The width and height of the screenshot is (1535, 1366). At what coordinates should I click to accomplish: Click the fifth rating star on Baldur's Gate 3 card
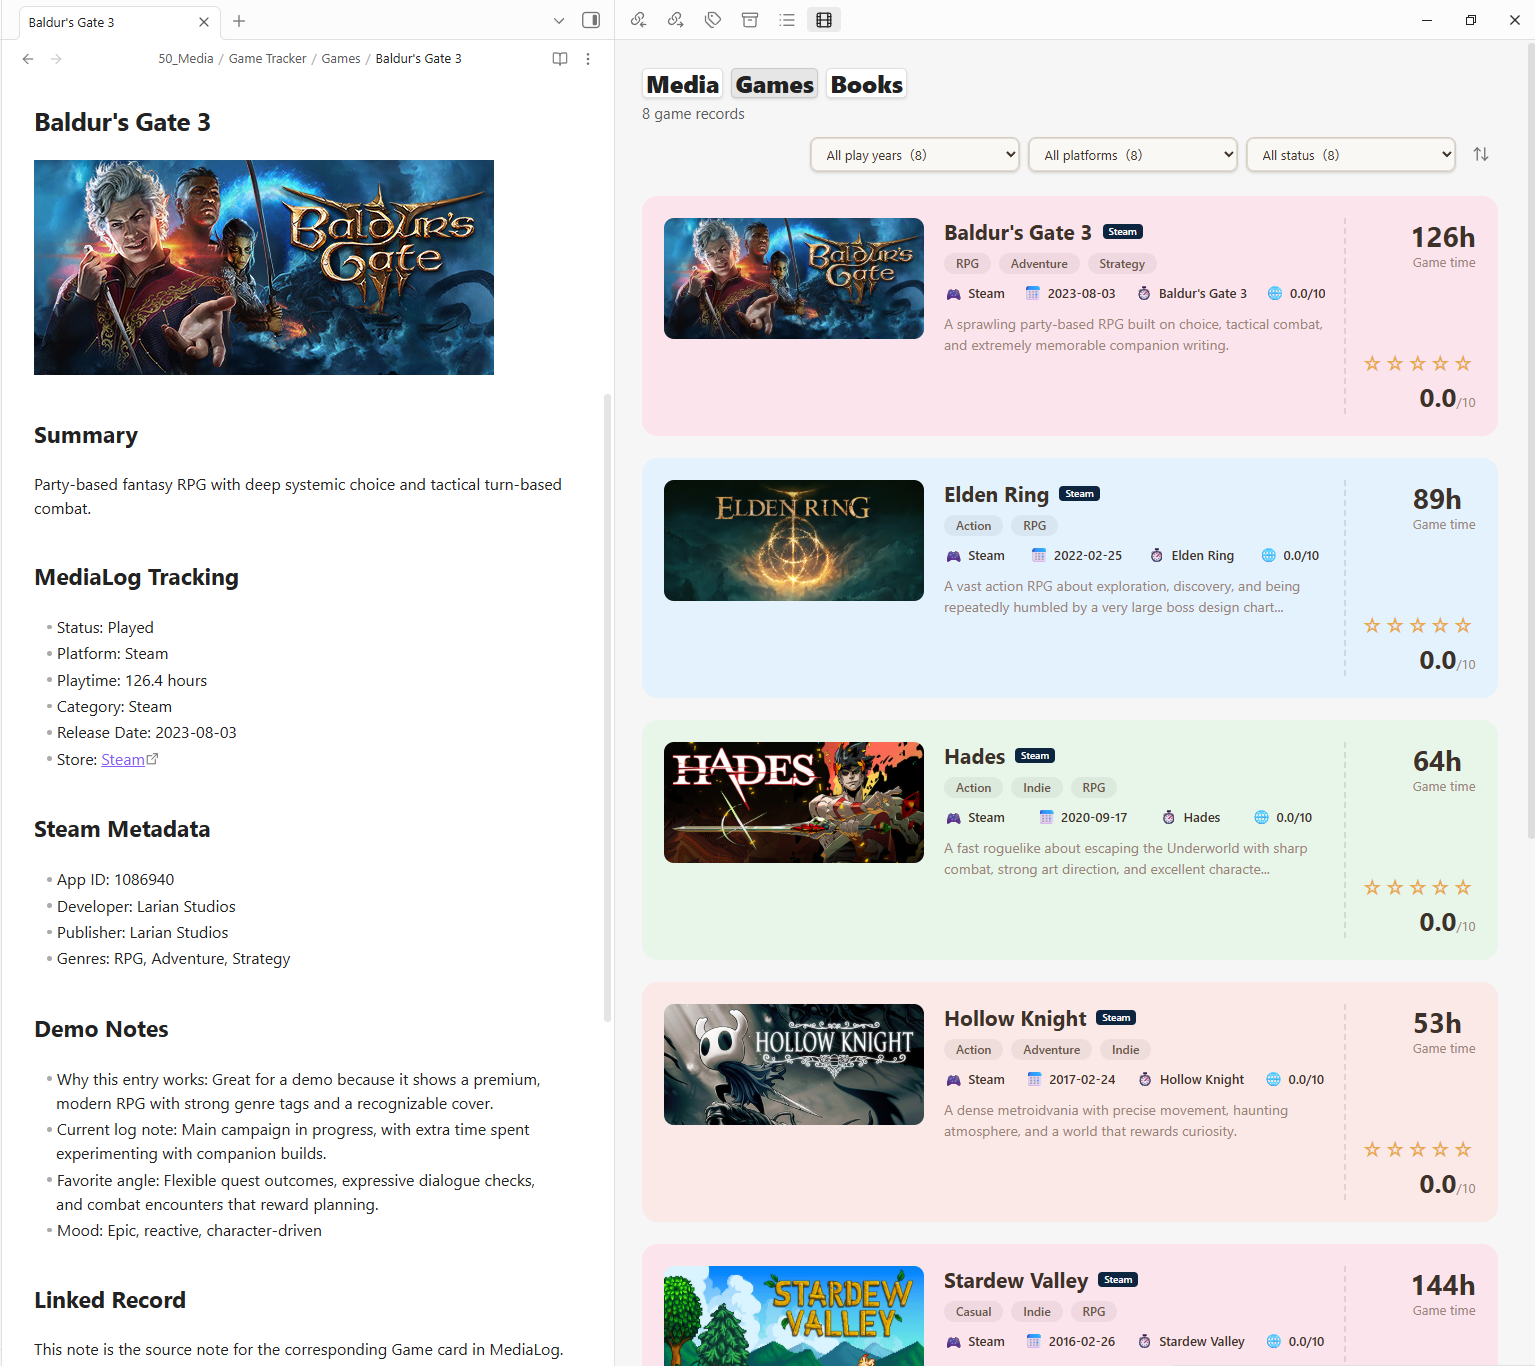[1463, 364]
